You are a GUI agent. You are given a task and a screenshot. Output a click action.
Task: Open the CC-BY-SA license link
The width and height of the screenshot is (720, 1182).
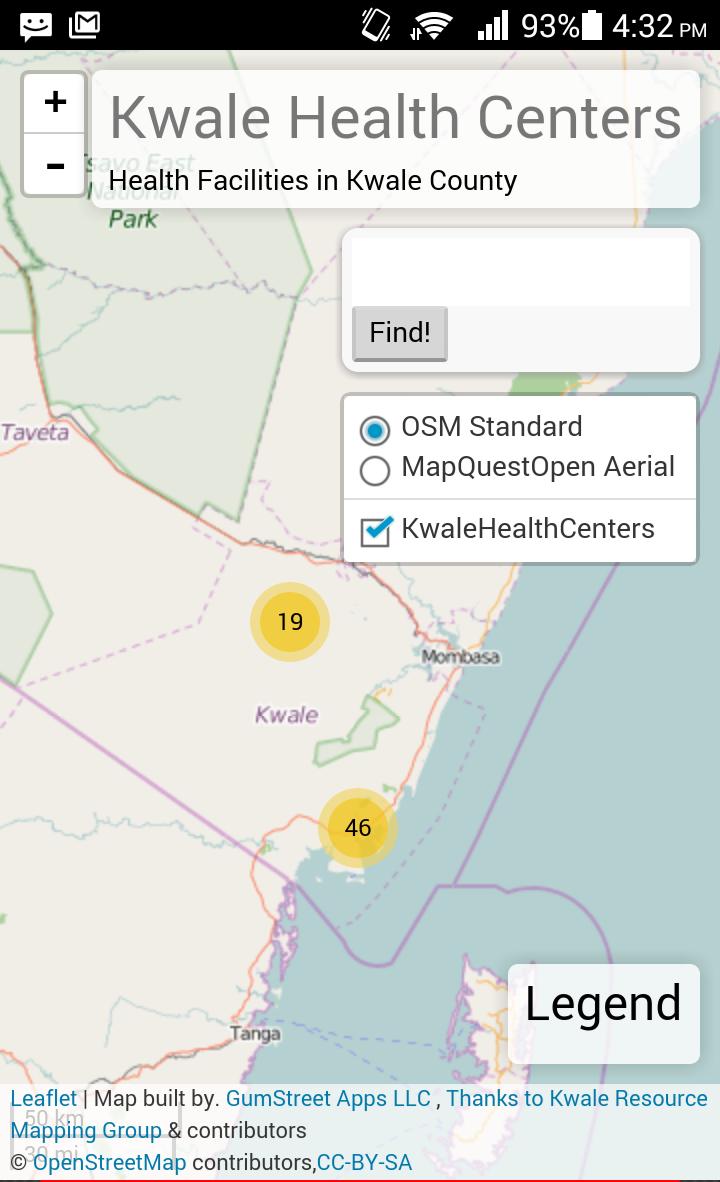click(x=364, y=1162)
